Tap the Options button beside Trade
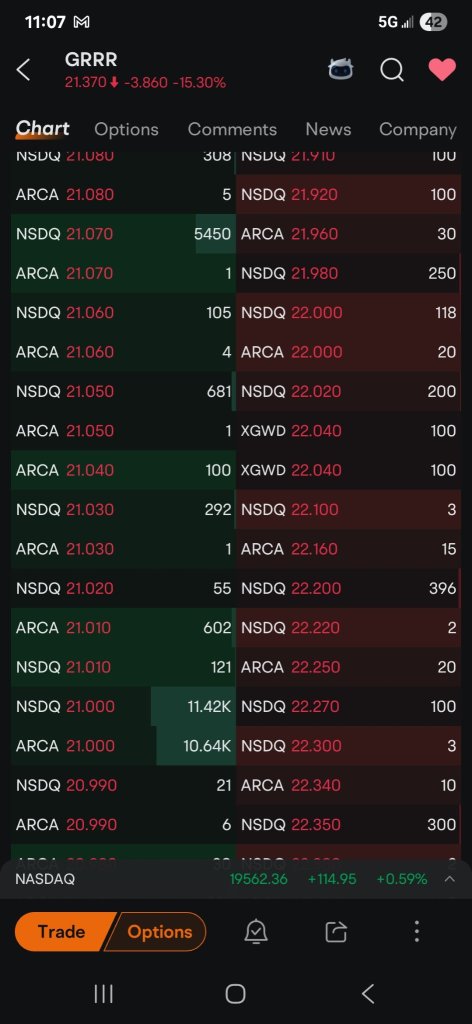This screenshot has width=472, height=1024. [159, 931]
